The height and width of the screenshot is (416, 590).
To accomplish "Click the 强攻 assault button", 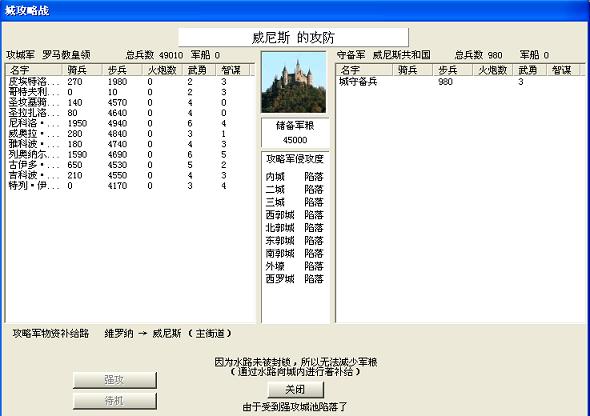I will [x=115, y=380].
